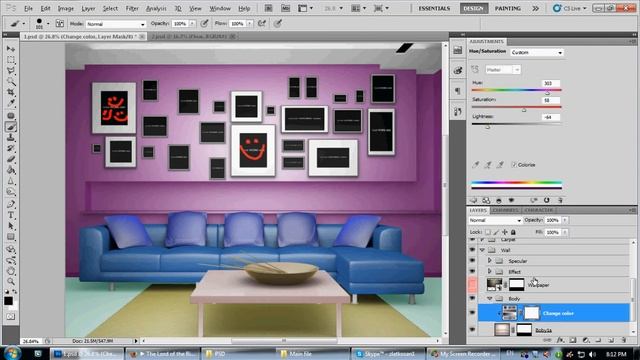Launch Bridge from the application bar

coord(268,8)
